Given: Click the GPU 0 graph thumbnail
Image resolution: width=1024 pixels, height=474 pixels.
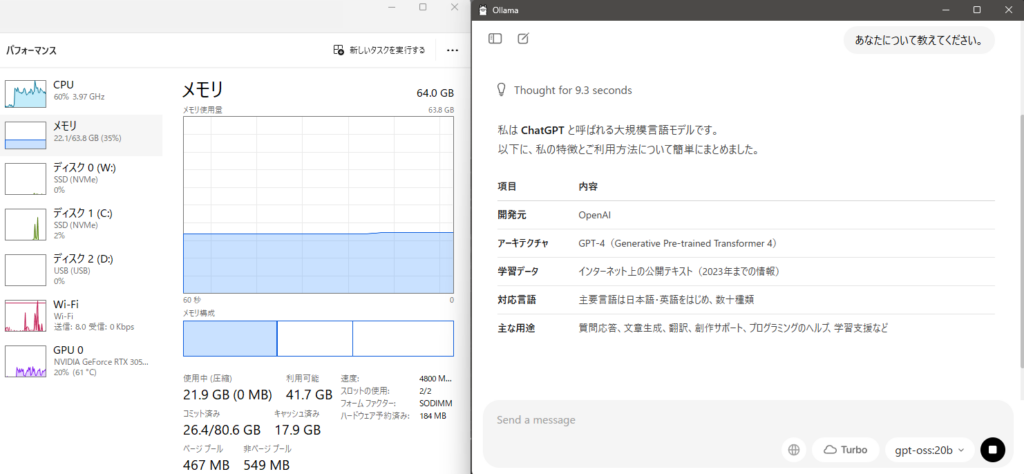Looking at the screenshot, I should click(x=25, y=361).
